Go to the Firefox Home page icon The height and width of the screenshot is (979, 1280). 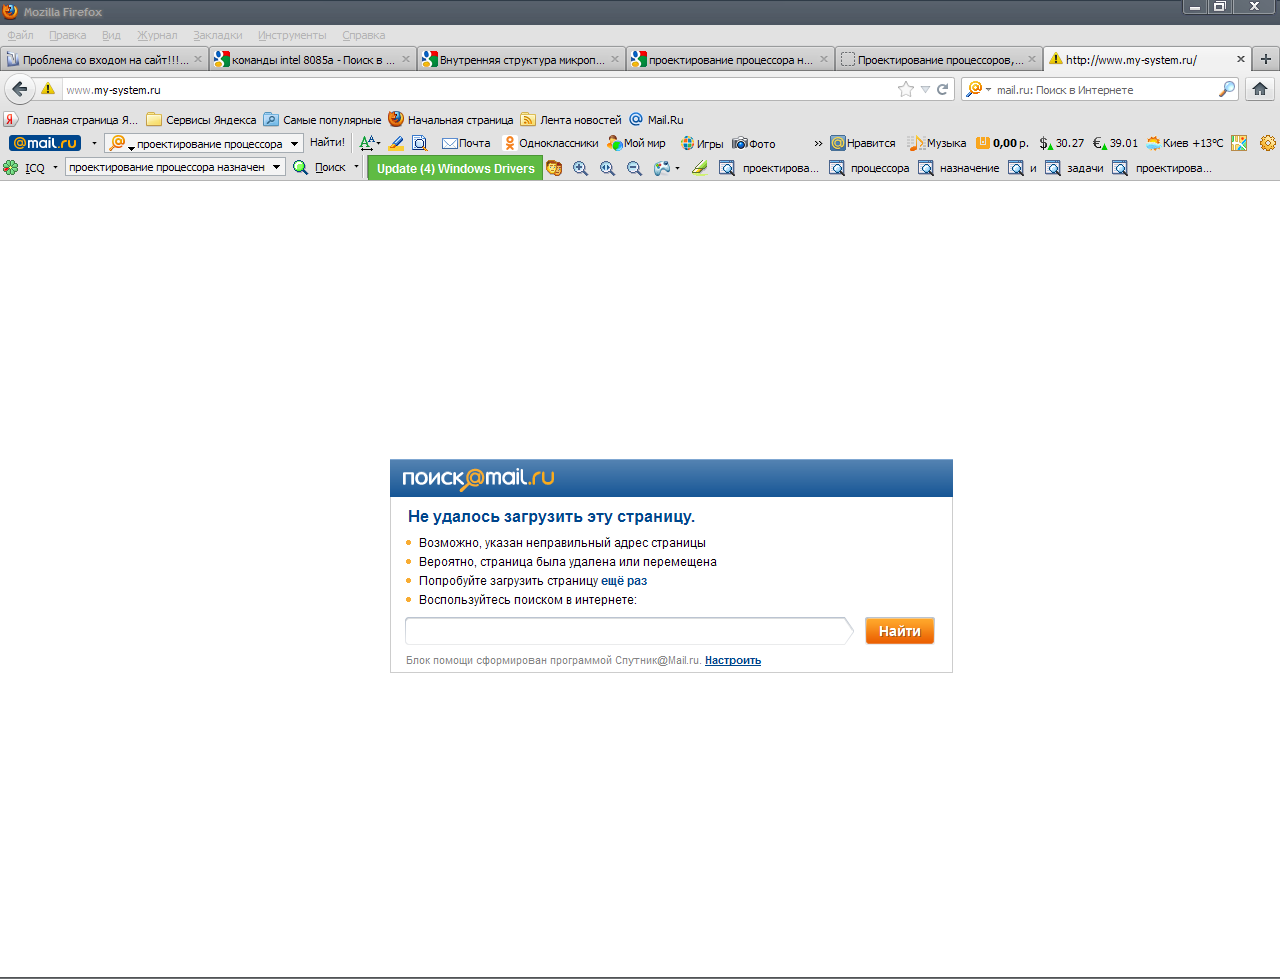[1260, 89]
